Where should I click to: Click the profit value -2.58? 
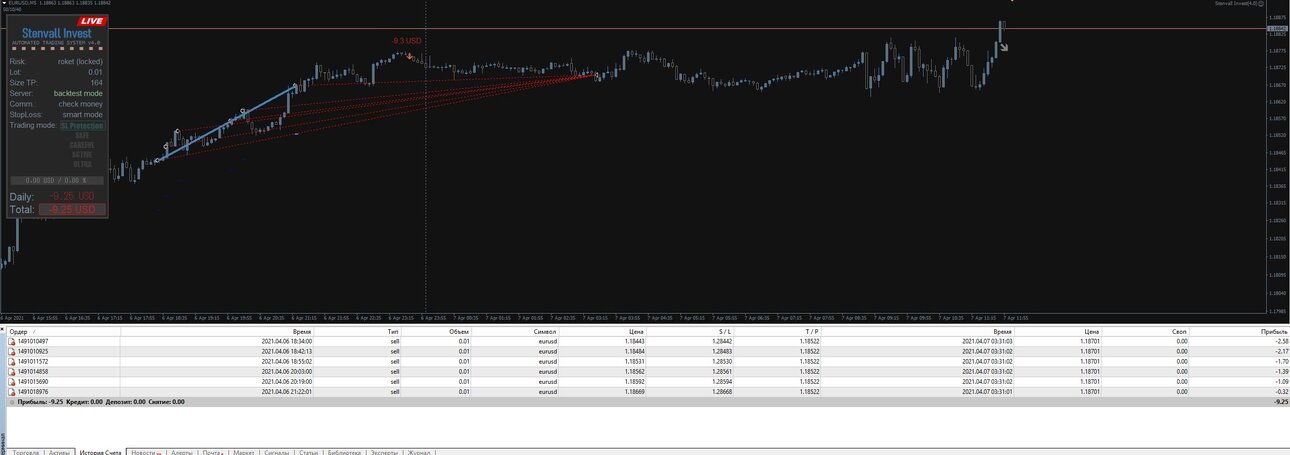click(x=1281, y=341)
